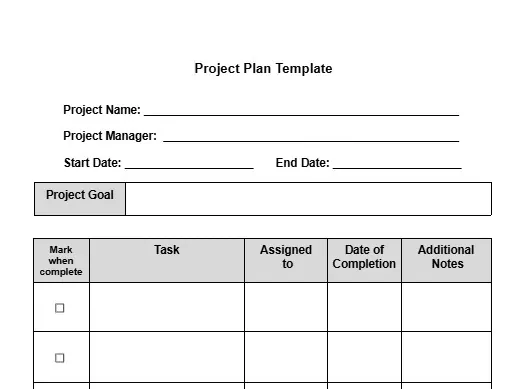Click the End Date blank line

pos(397,164)
